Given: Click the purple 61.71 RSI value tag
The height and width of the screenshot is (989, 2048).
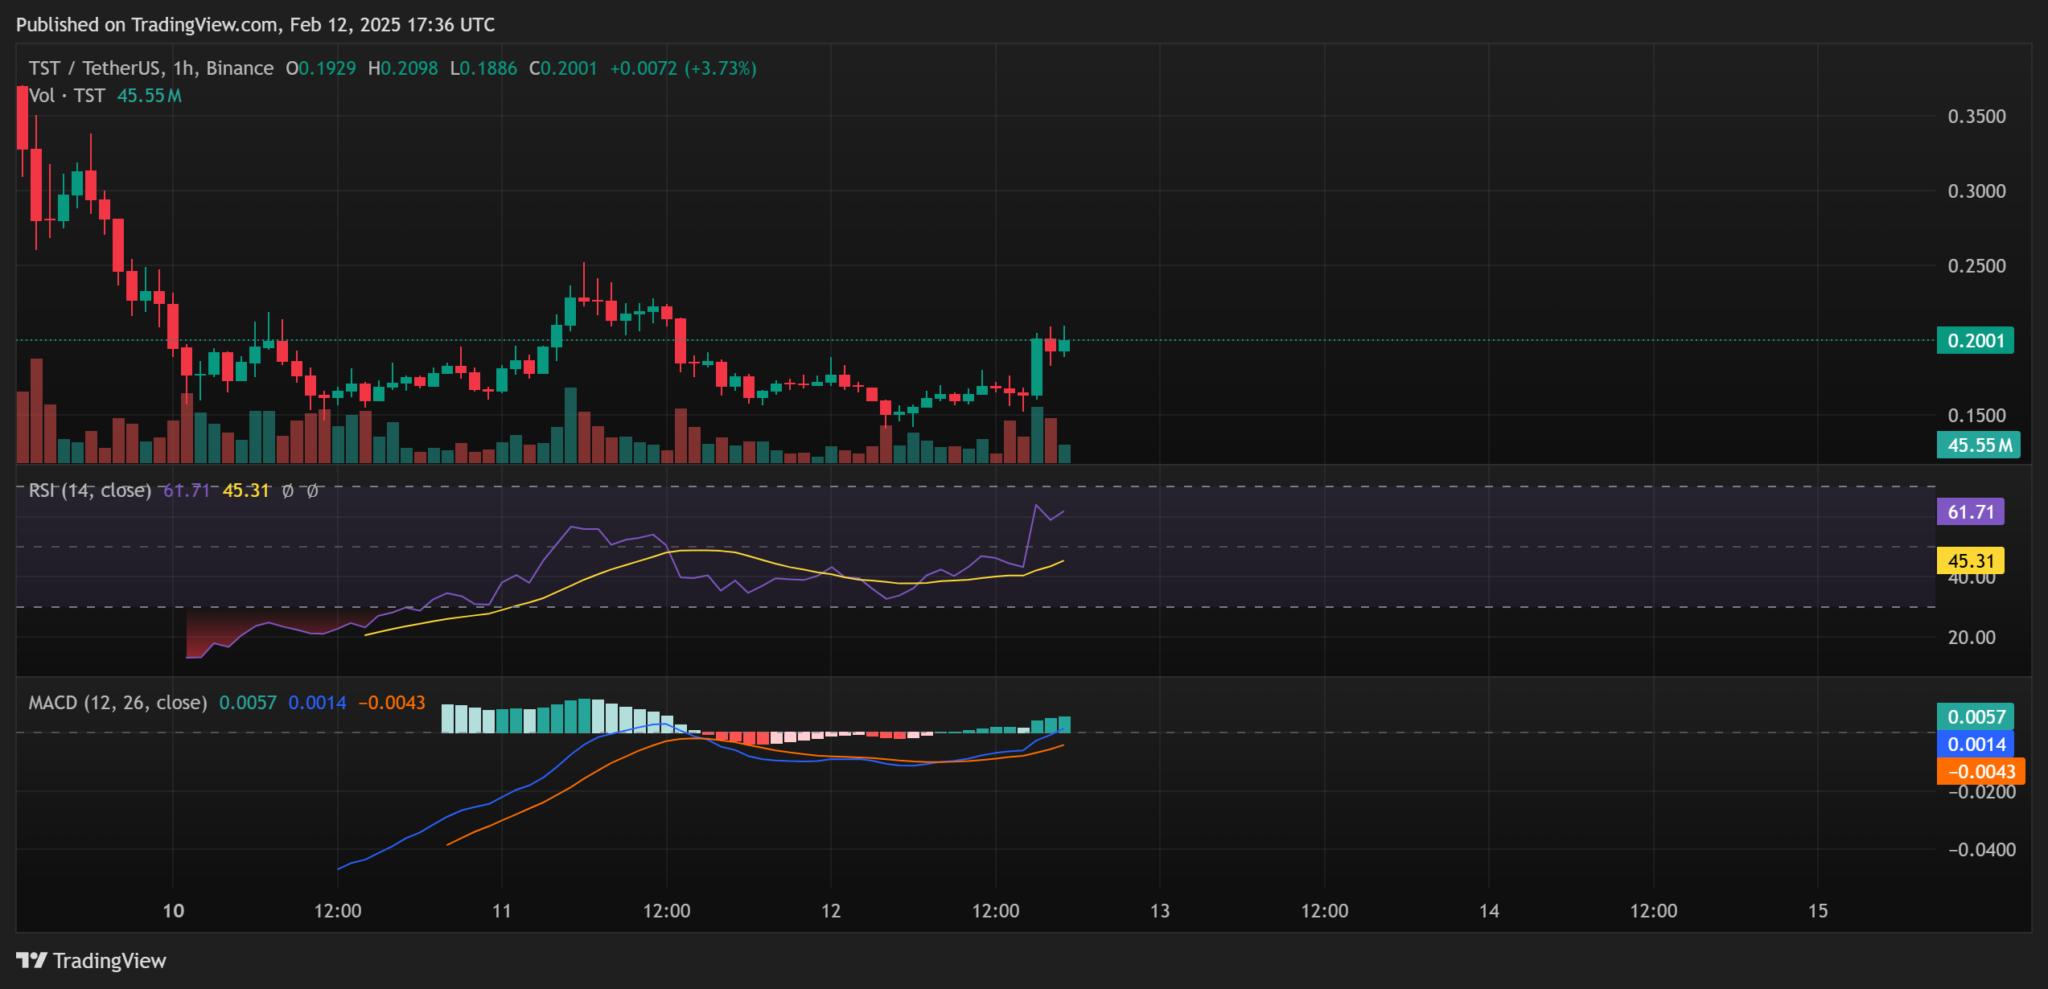Looking at the screenshot, I should click(1970, 511).
